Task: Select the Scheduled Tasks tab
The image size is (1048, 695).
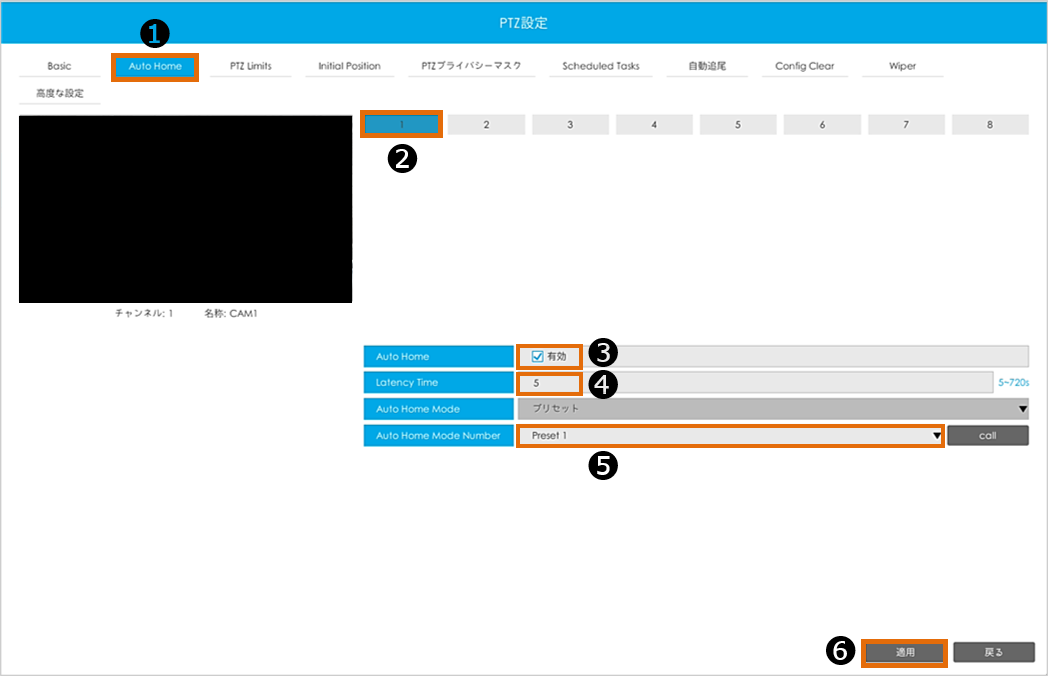Action: tap(600, 67)
